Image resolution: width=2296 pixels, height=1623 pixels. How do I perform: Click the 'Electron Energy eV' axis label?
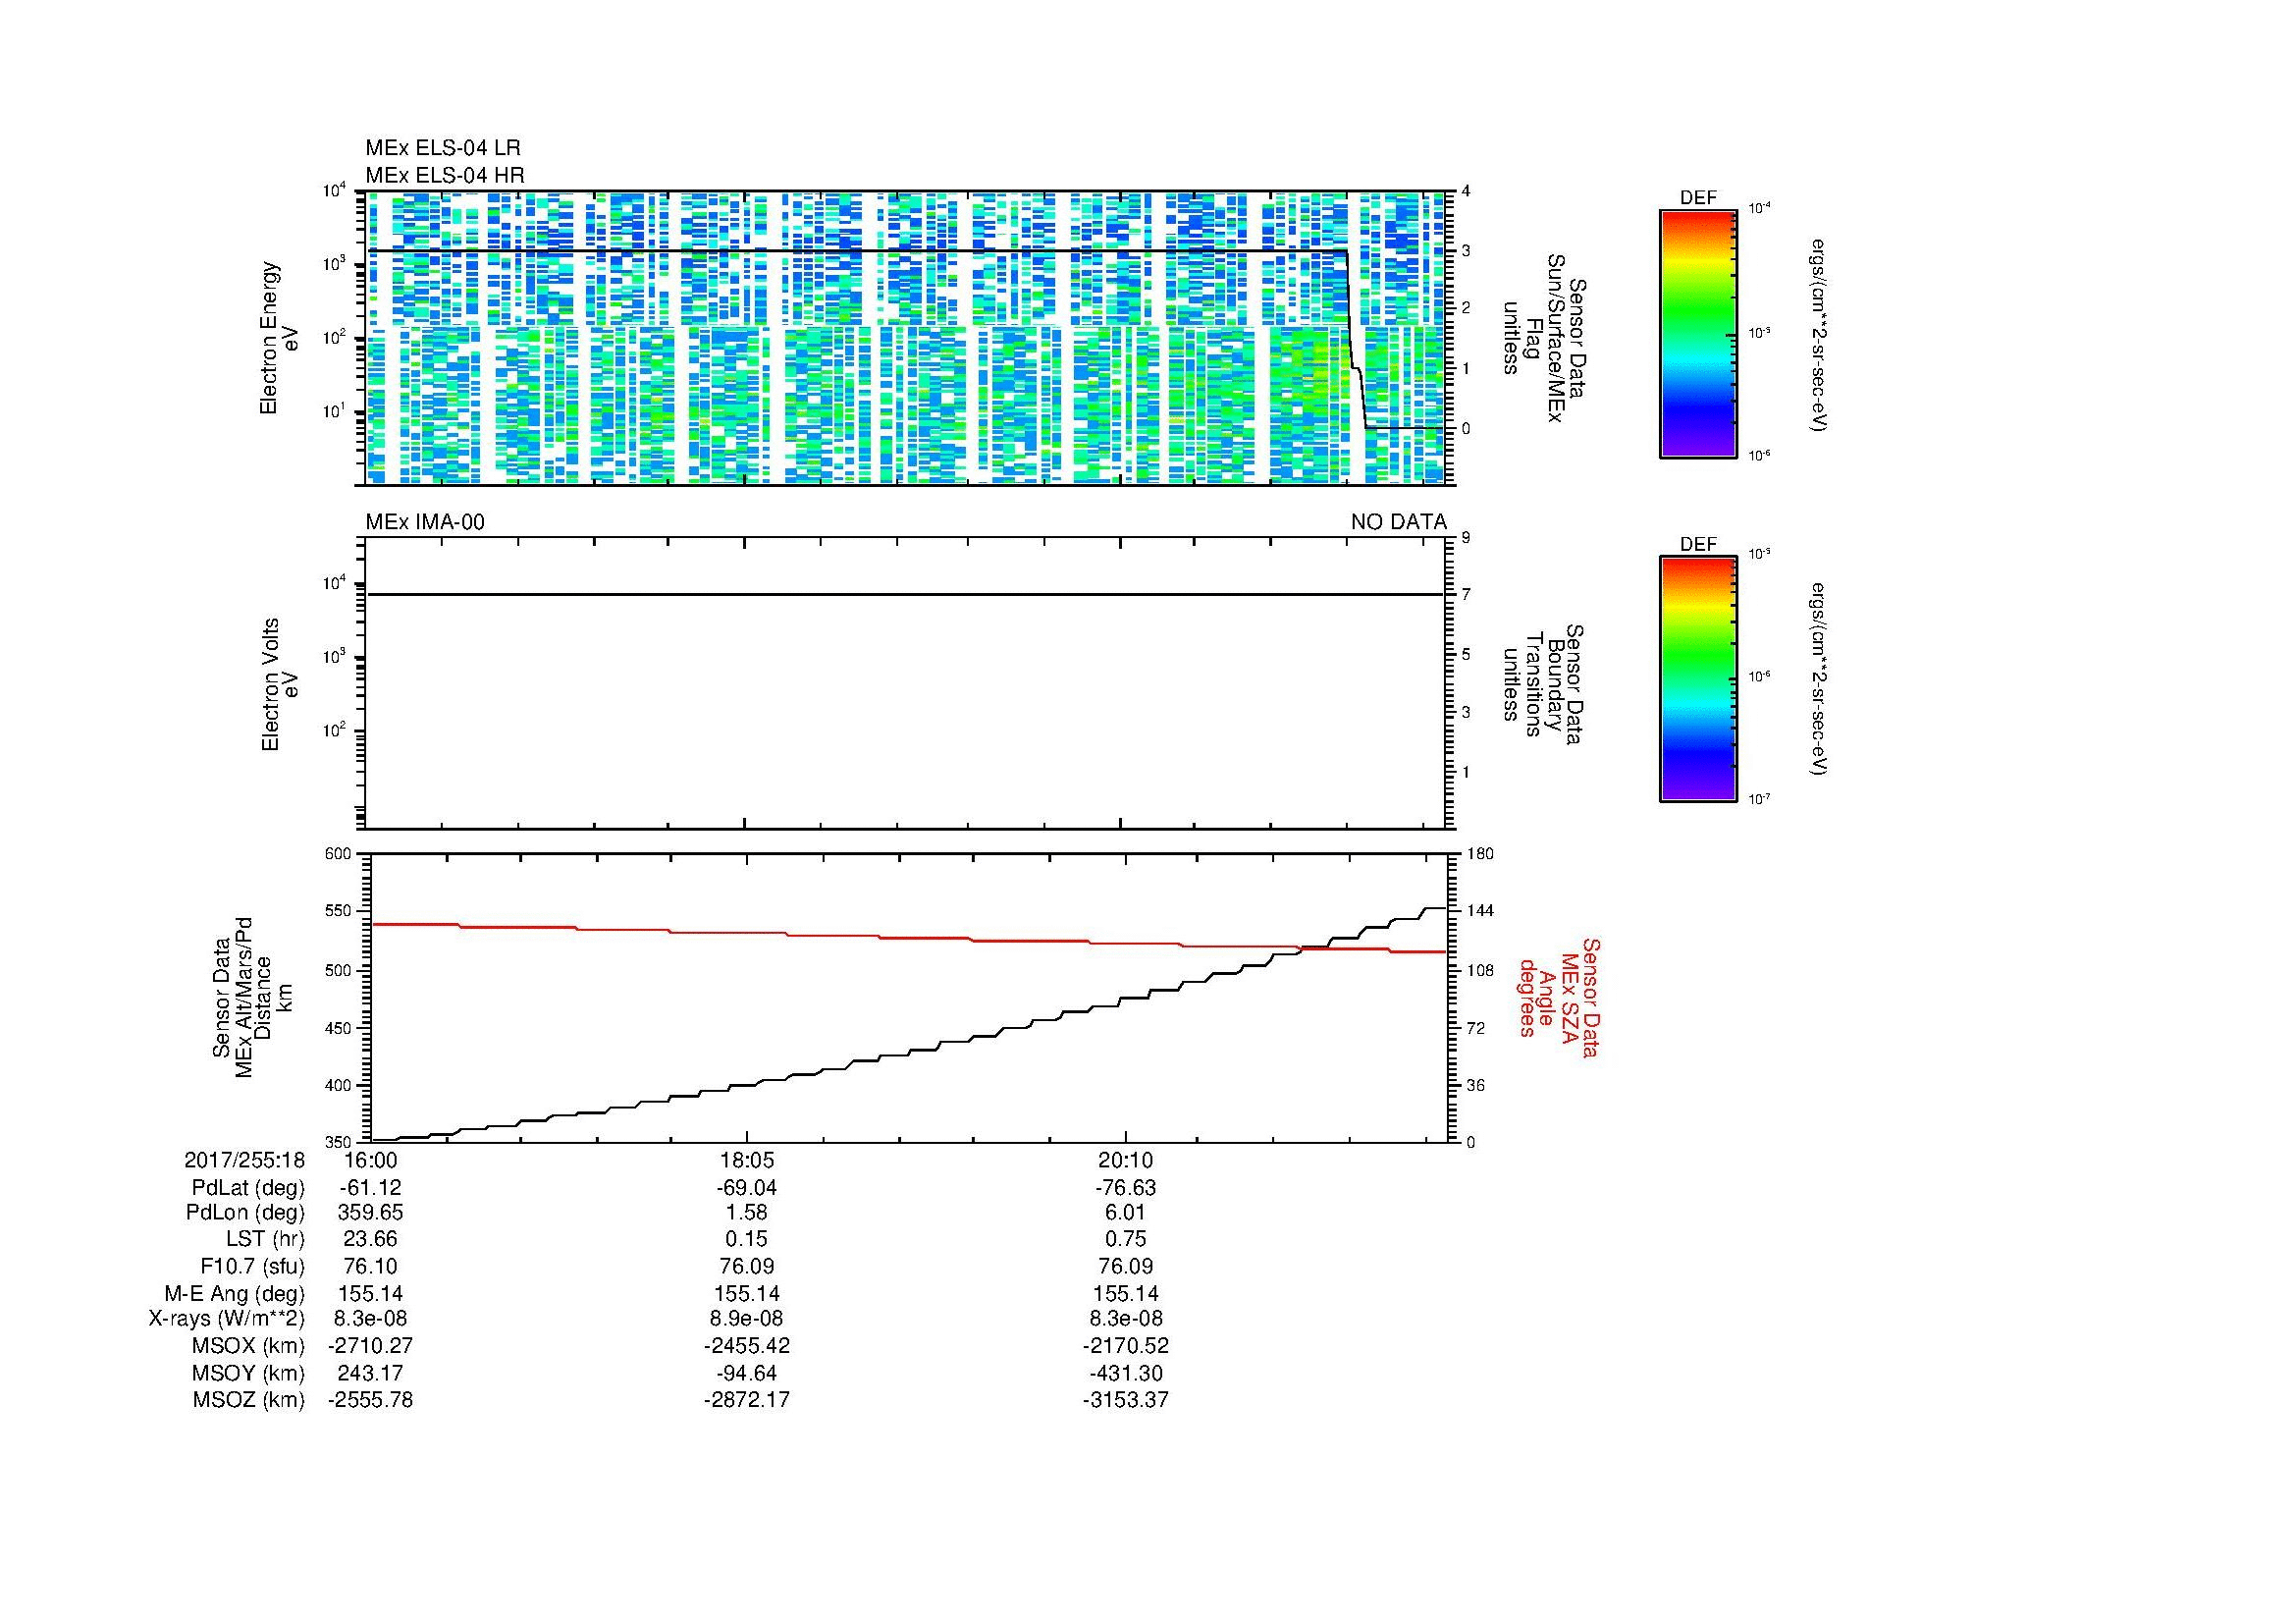point(280,338)
